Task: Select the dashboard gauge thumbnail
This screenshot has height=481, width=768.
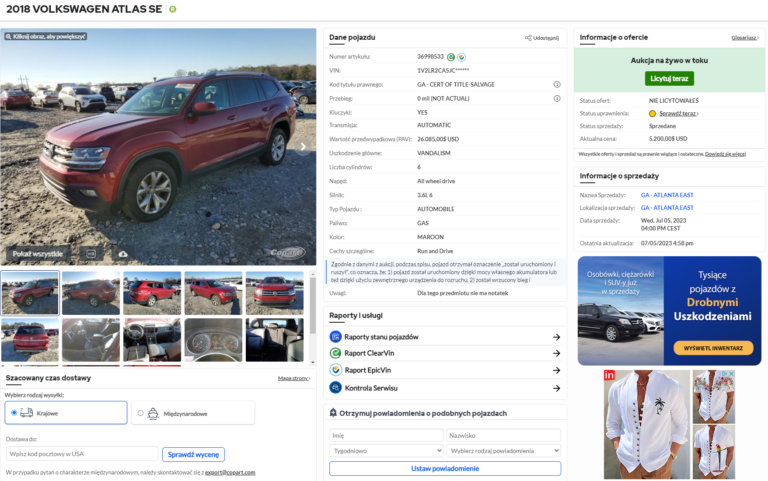Action: (x=213, y=340)
